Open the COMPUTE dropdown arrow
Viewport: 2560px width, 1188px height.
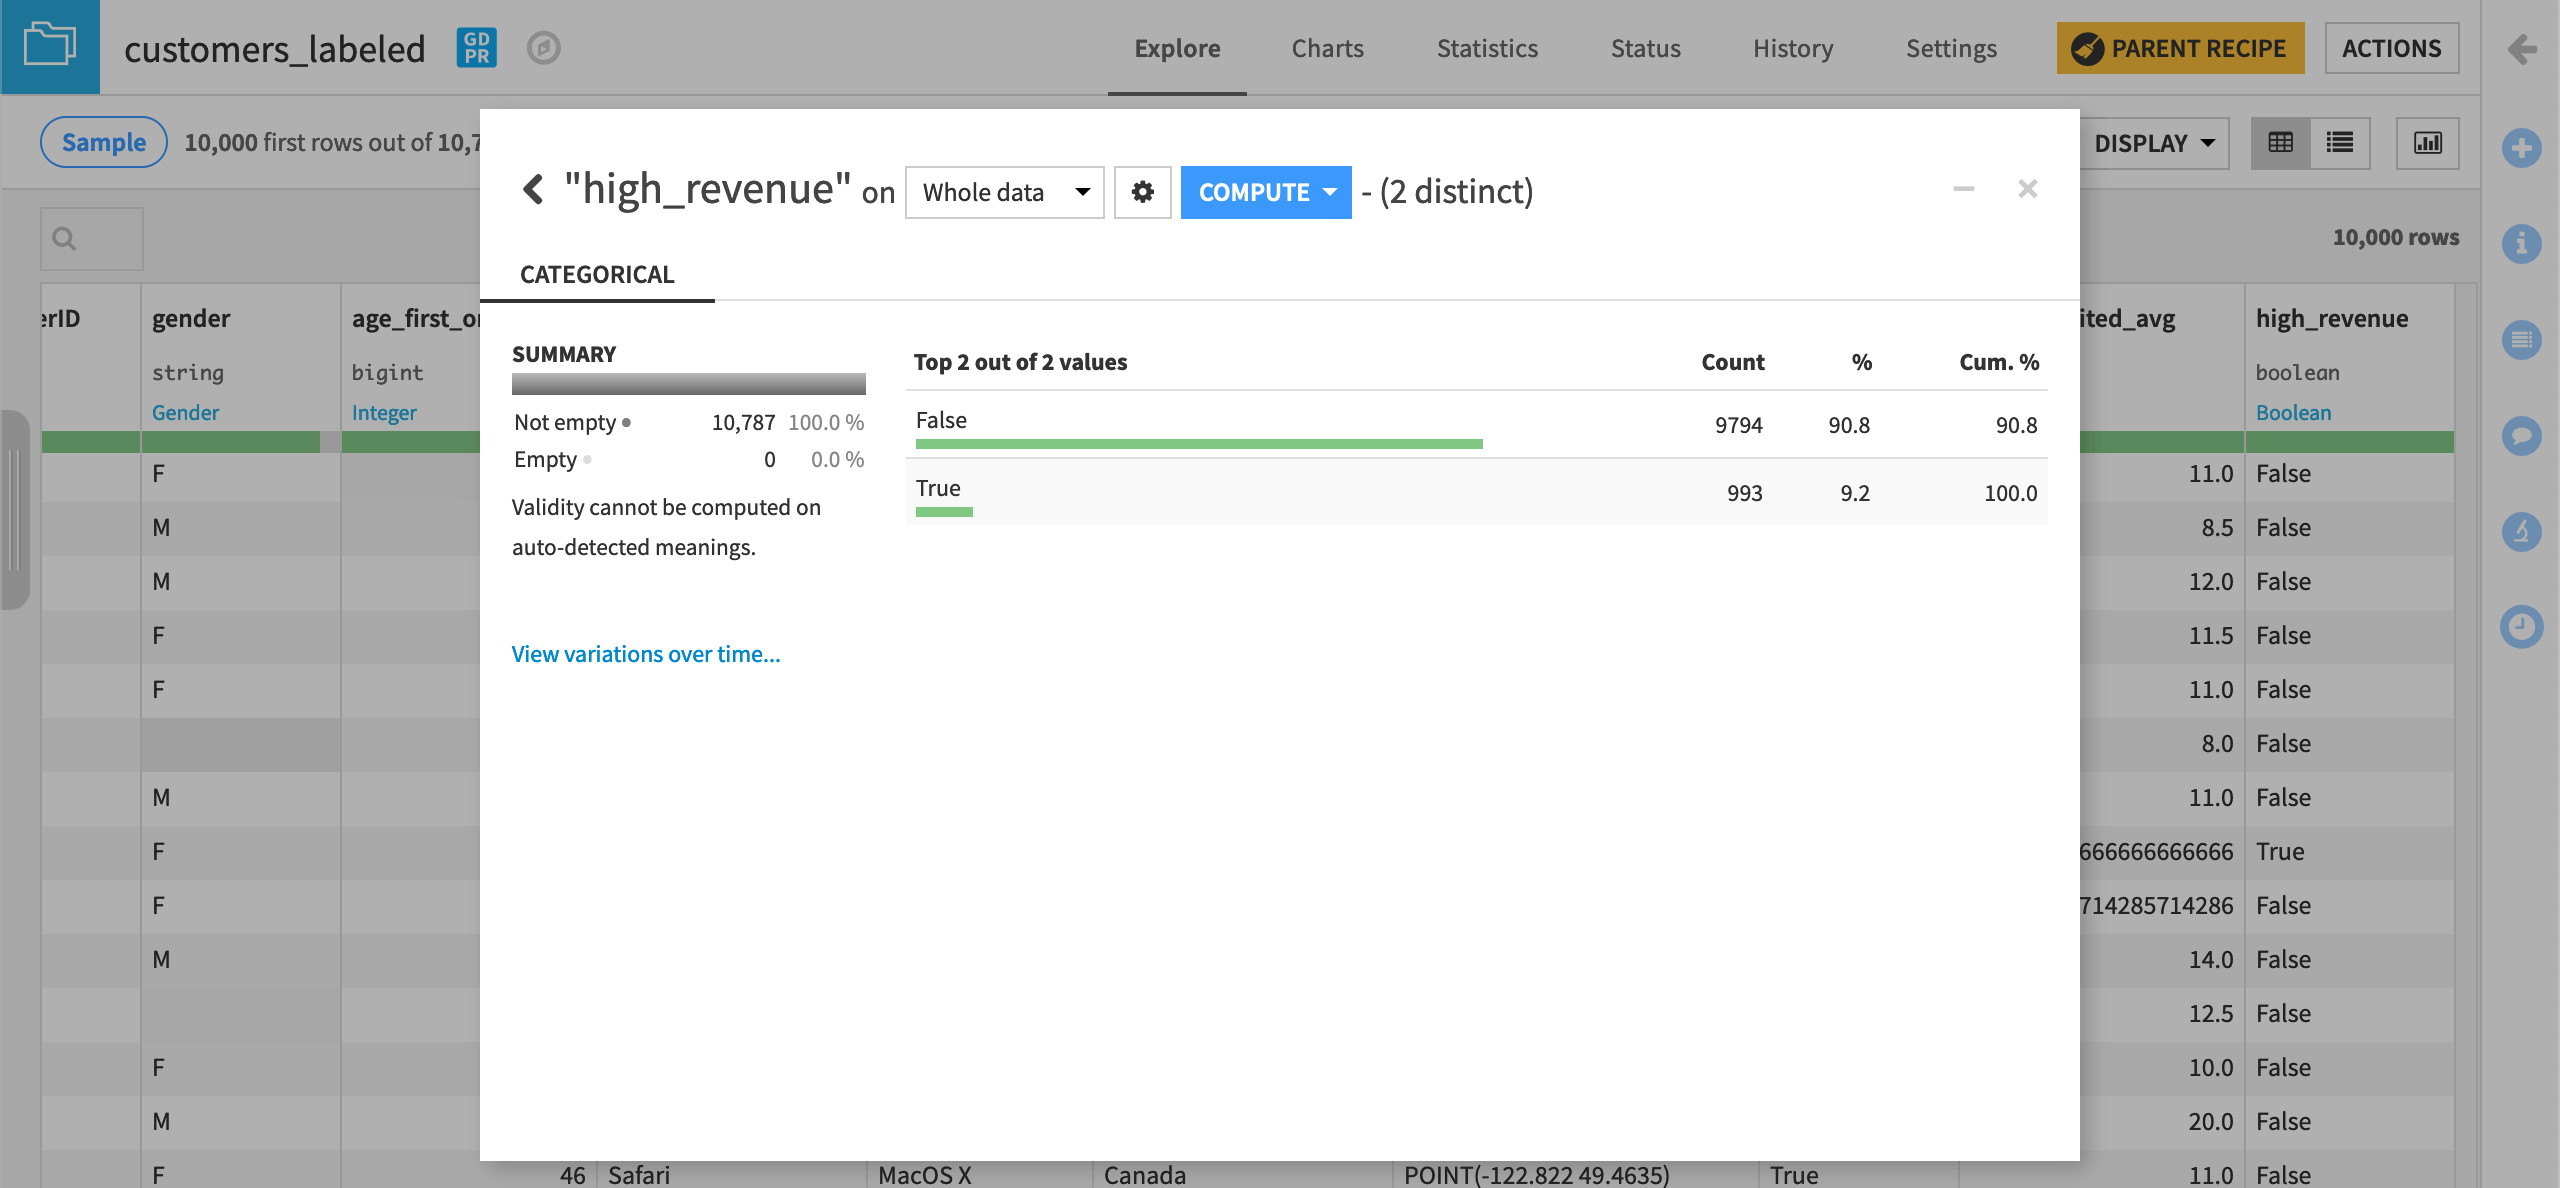click(x=1330, y=192)
